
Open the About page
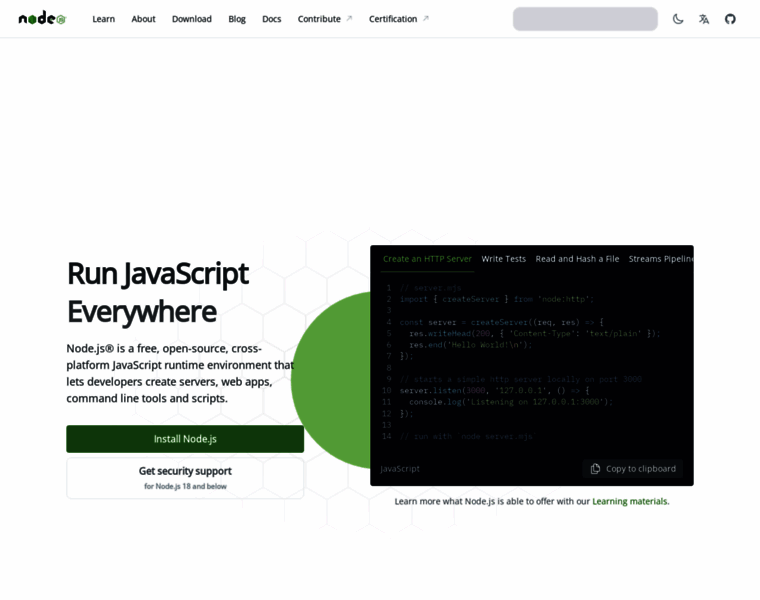pyautogui.click(x=143, y=19)
